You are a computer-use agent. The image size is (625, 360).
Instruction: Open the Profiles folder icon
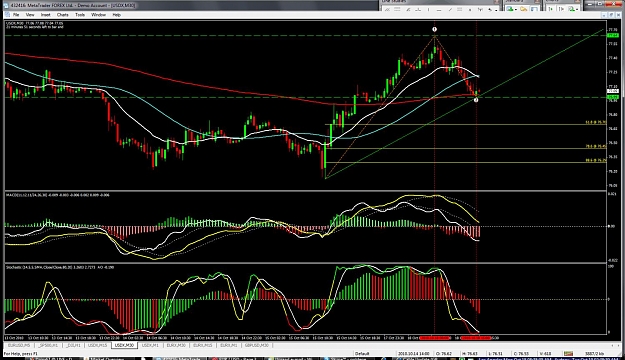tap(523, 9)
